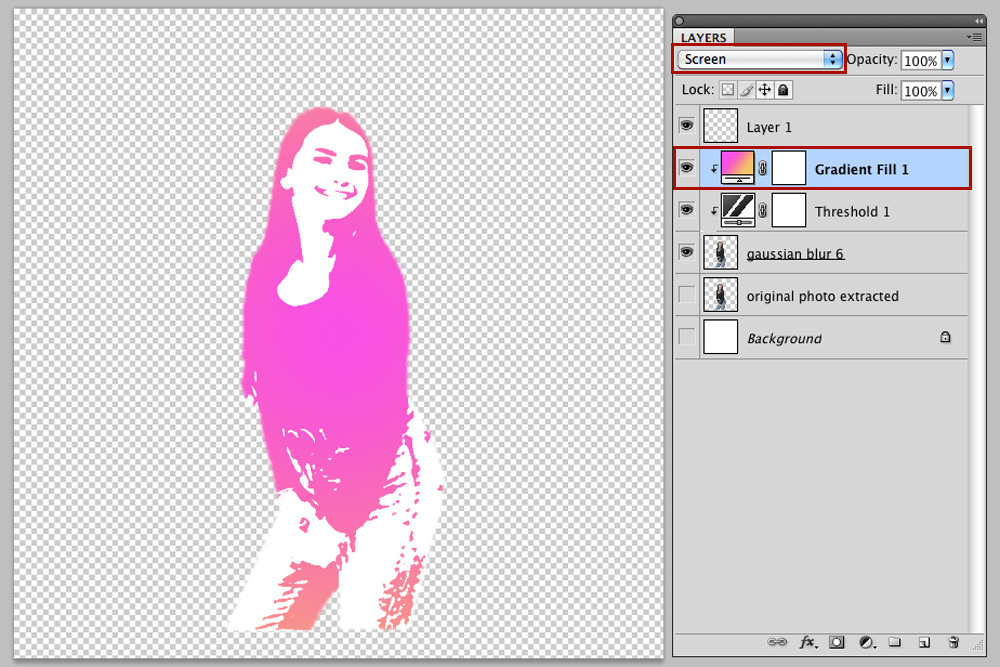Click the Layers panel resize grip
Viewport: 1000px width, 667px height.
tap(978, 646)
